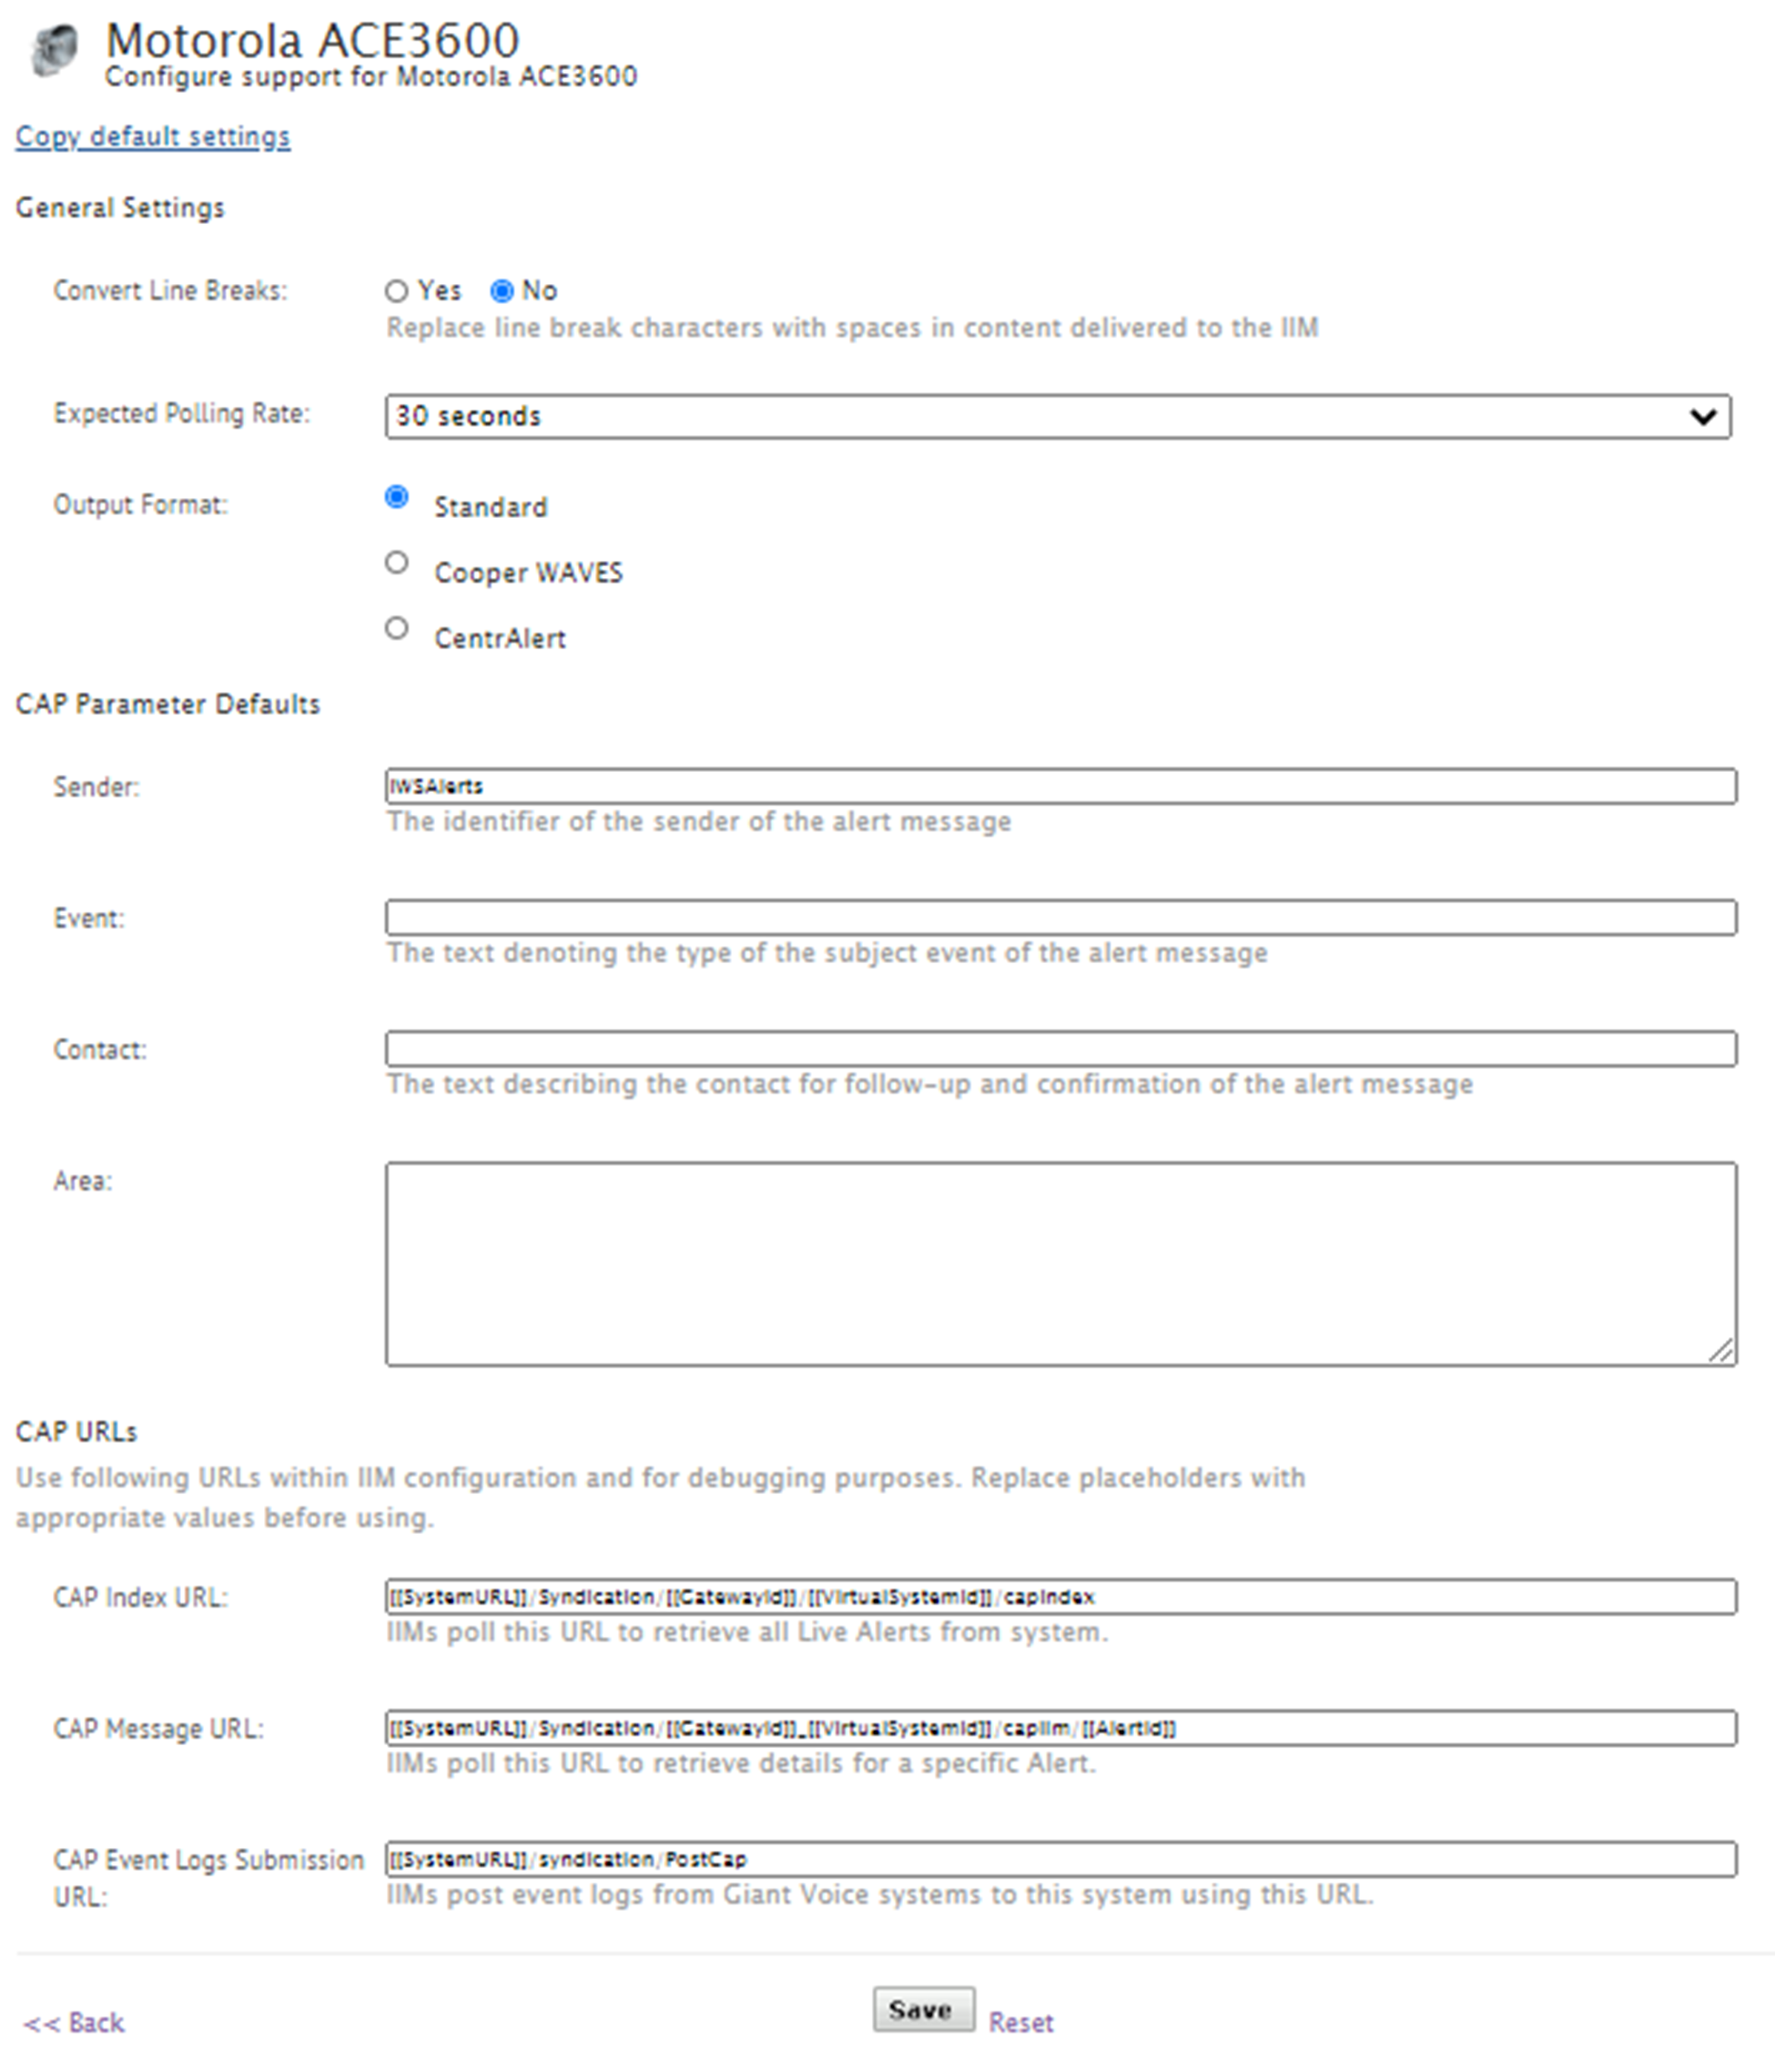Viewport: 1775px width, 2072px height.
Task: Click the Motorola ACE3600 page title
Action: (313, 41)
